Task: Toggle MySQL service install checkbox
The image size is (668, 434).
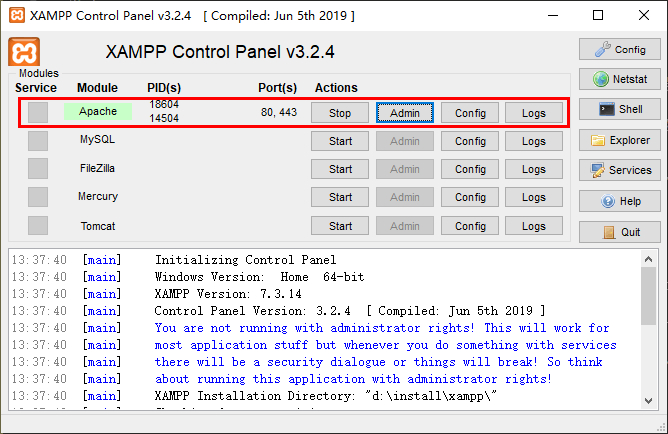Action: pos(38,141)
